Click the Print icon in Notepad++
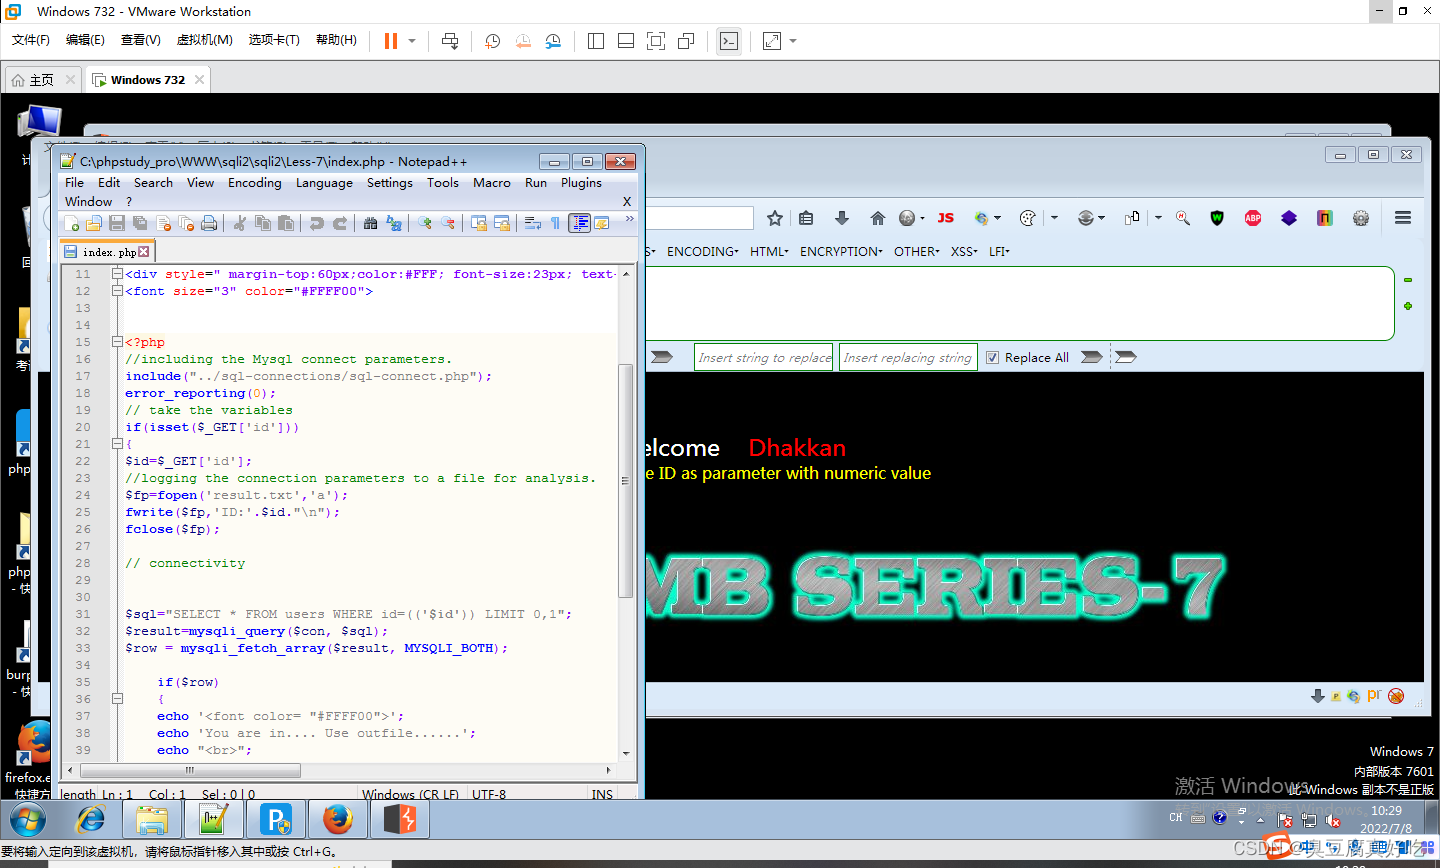The image size is (1440, 868). click(x=210, y=223)
